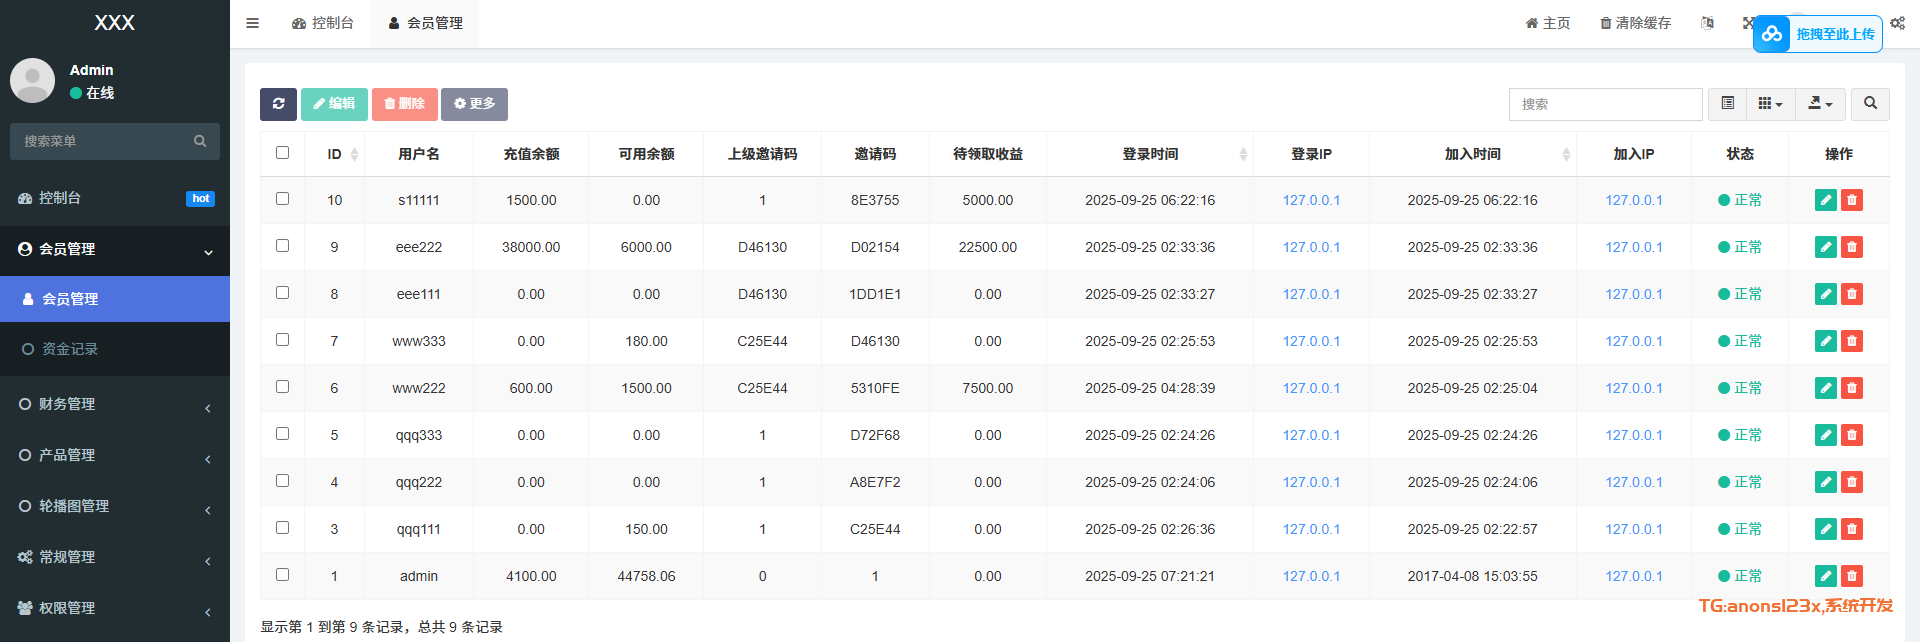Screen dimensions: 1920x642
Task: Open the columns grid dropdown
Action: [1770, 104]
